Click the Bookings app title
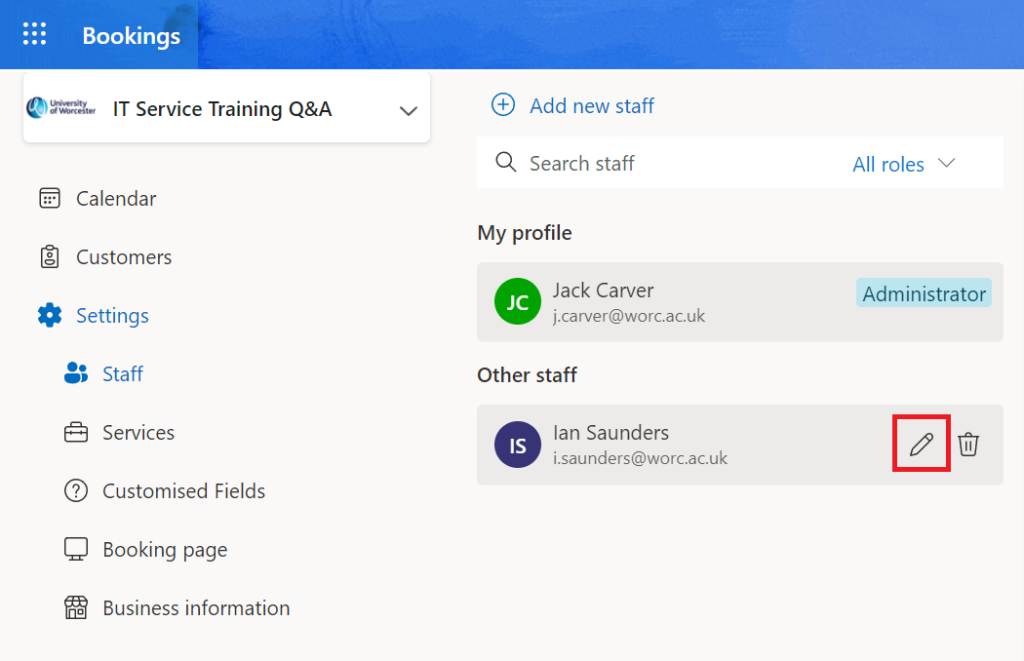1024x661 pixels. coord(131,36)
